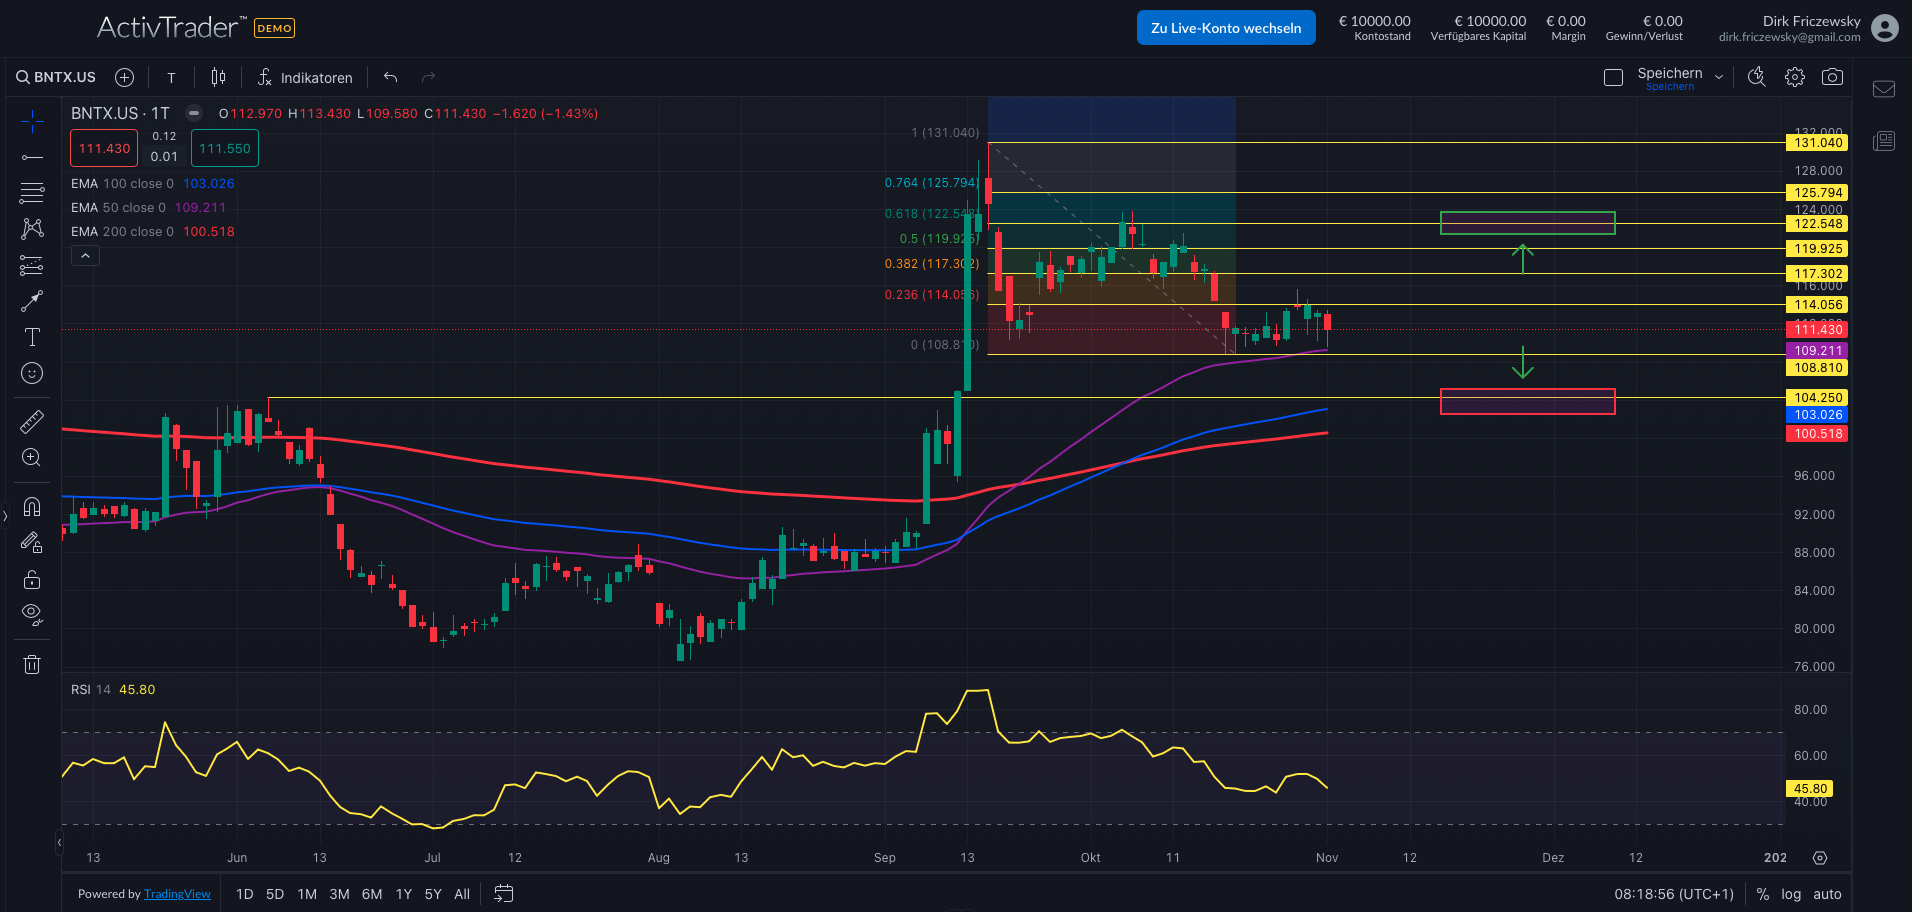Viewport: 1912px width, 912px height.
Task: Collapse the indicator legend chevron
Action: 86,256
